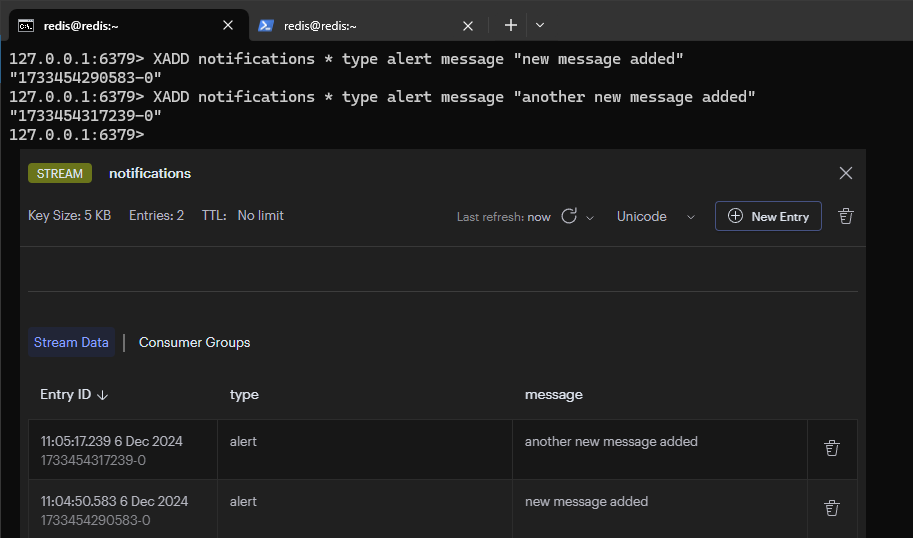Click the notifications key name to edit
Screen dimensions: 913x538
click(x=150, y=173)
